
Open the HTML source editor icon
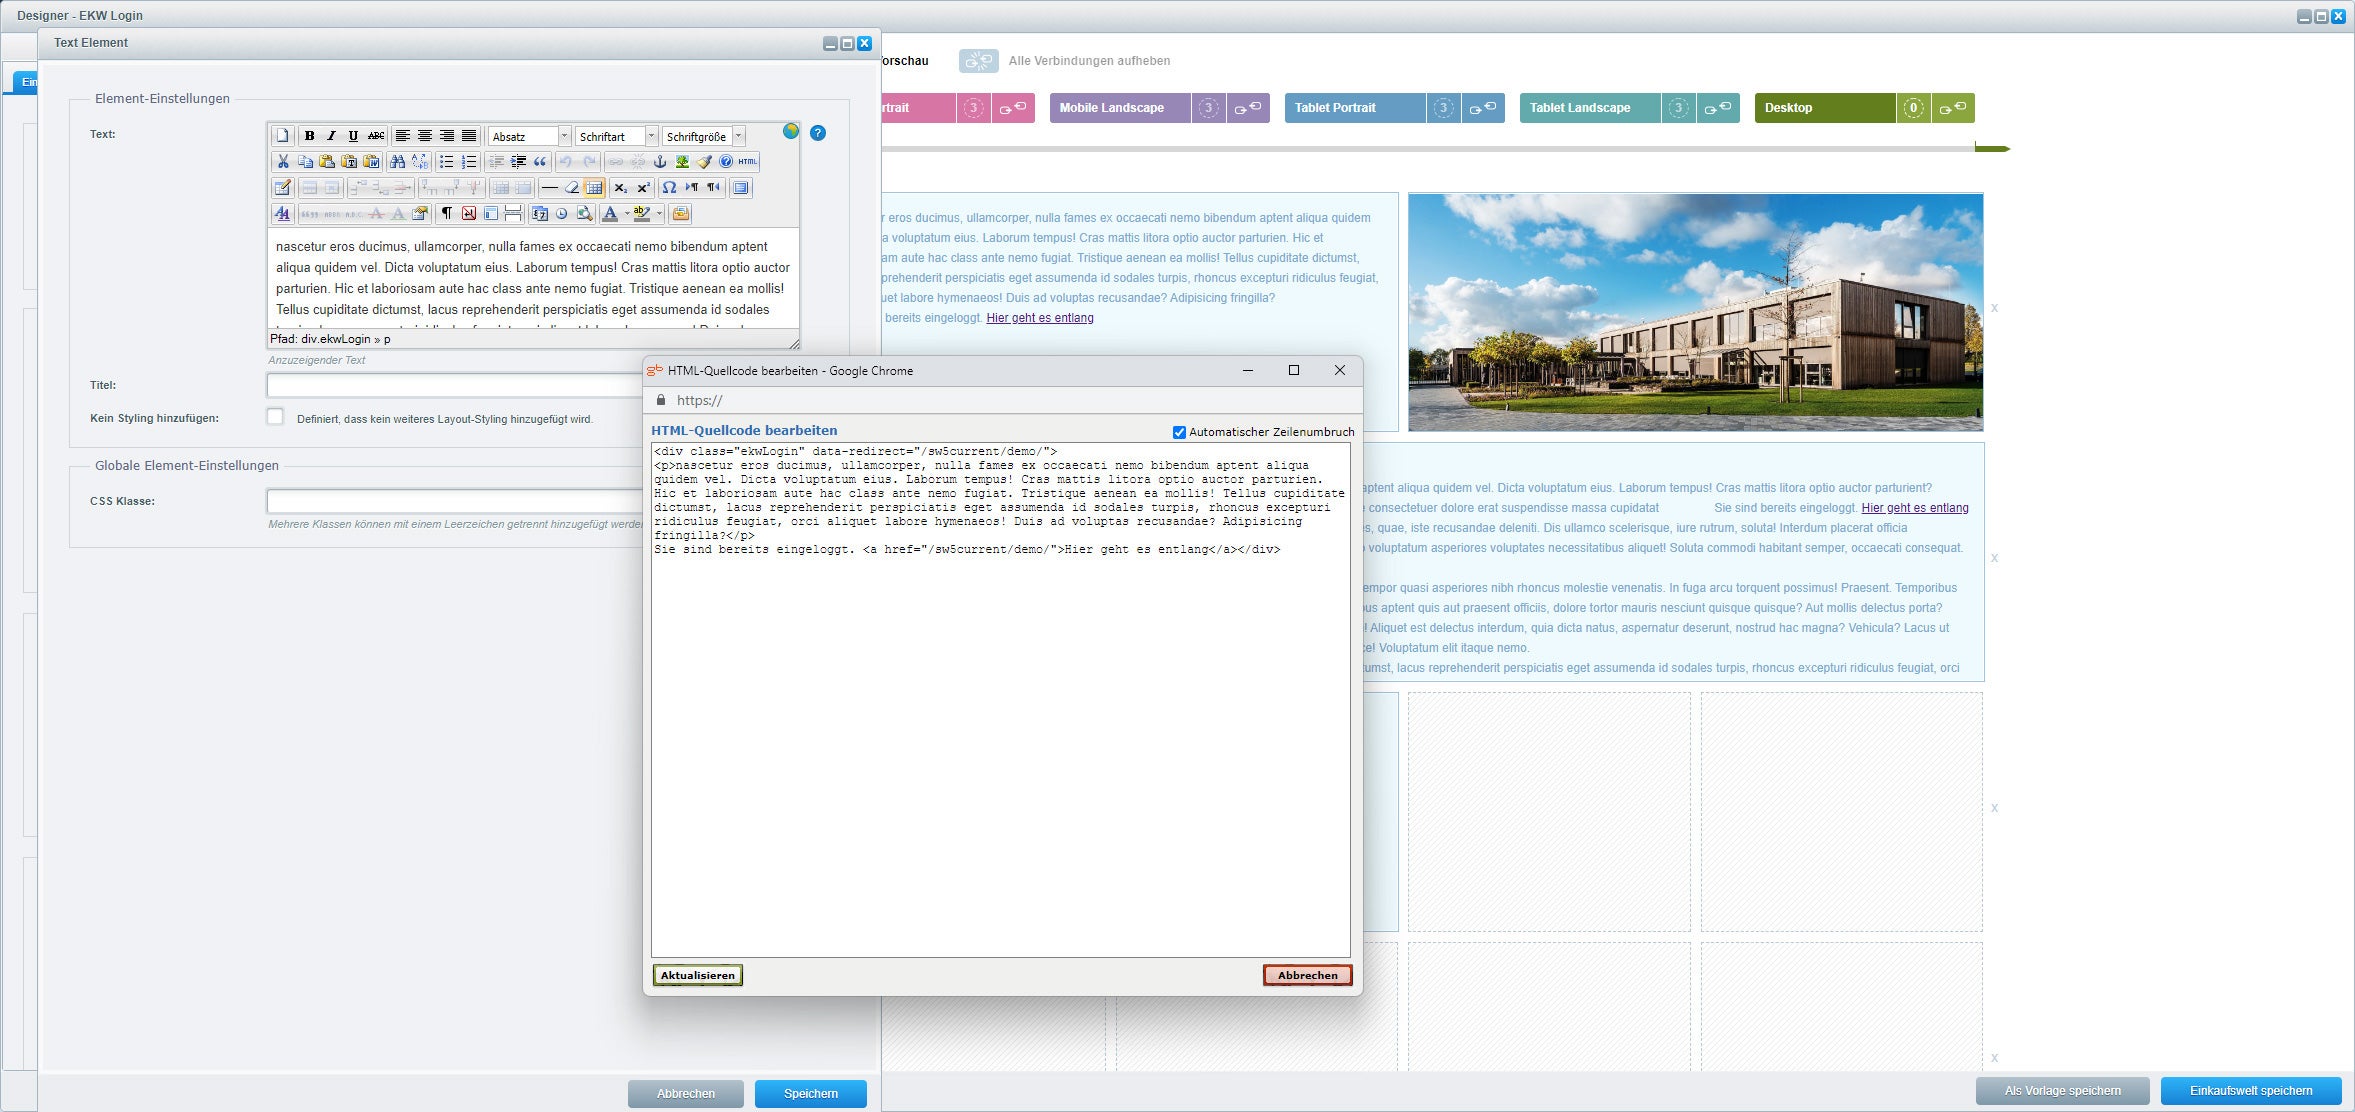point(748,162)
